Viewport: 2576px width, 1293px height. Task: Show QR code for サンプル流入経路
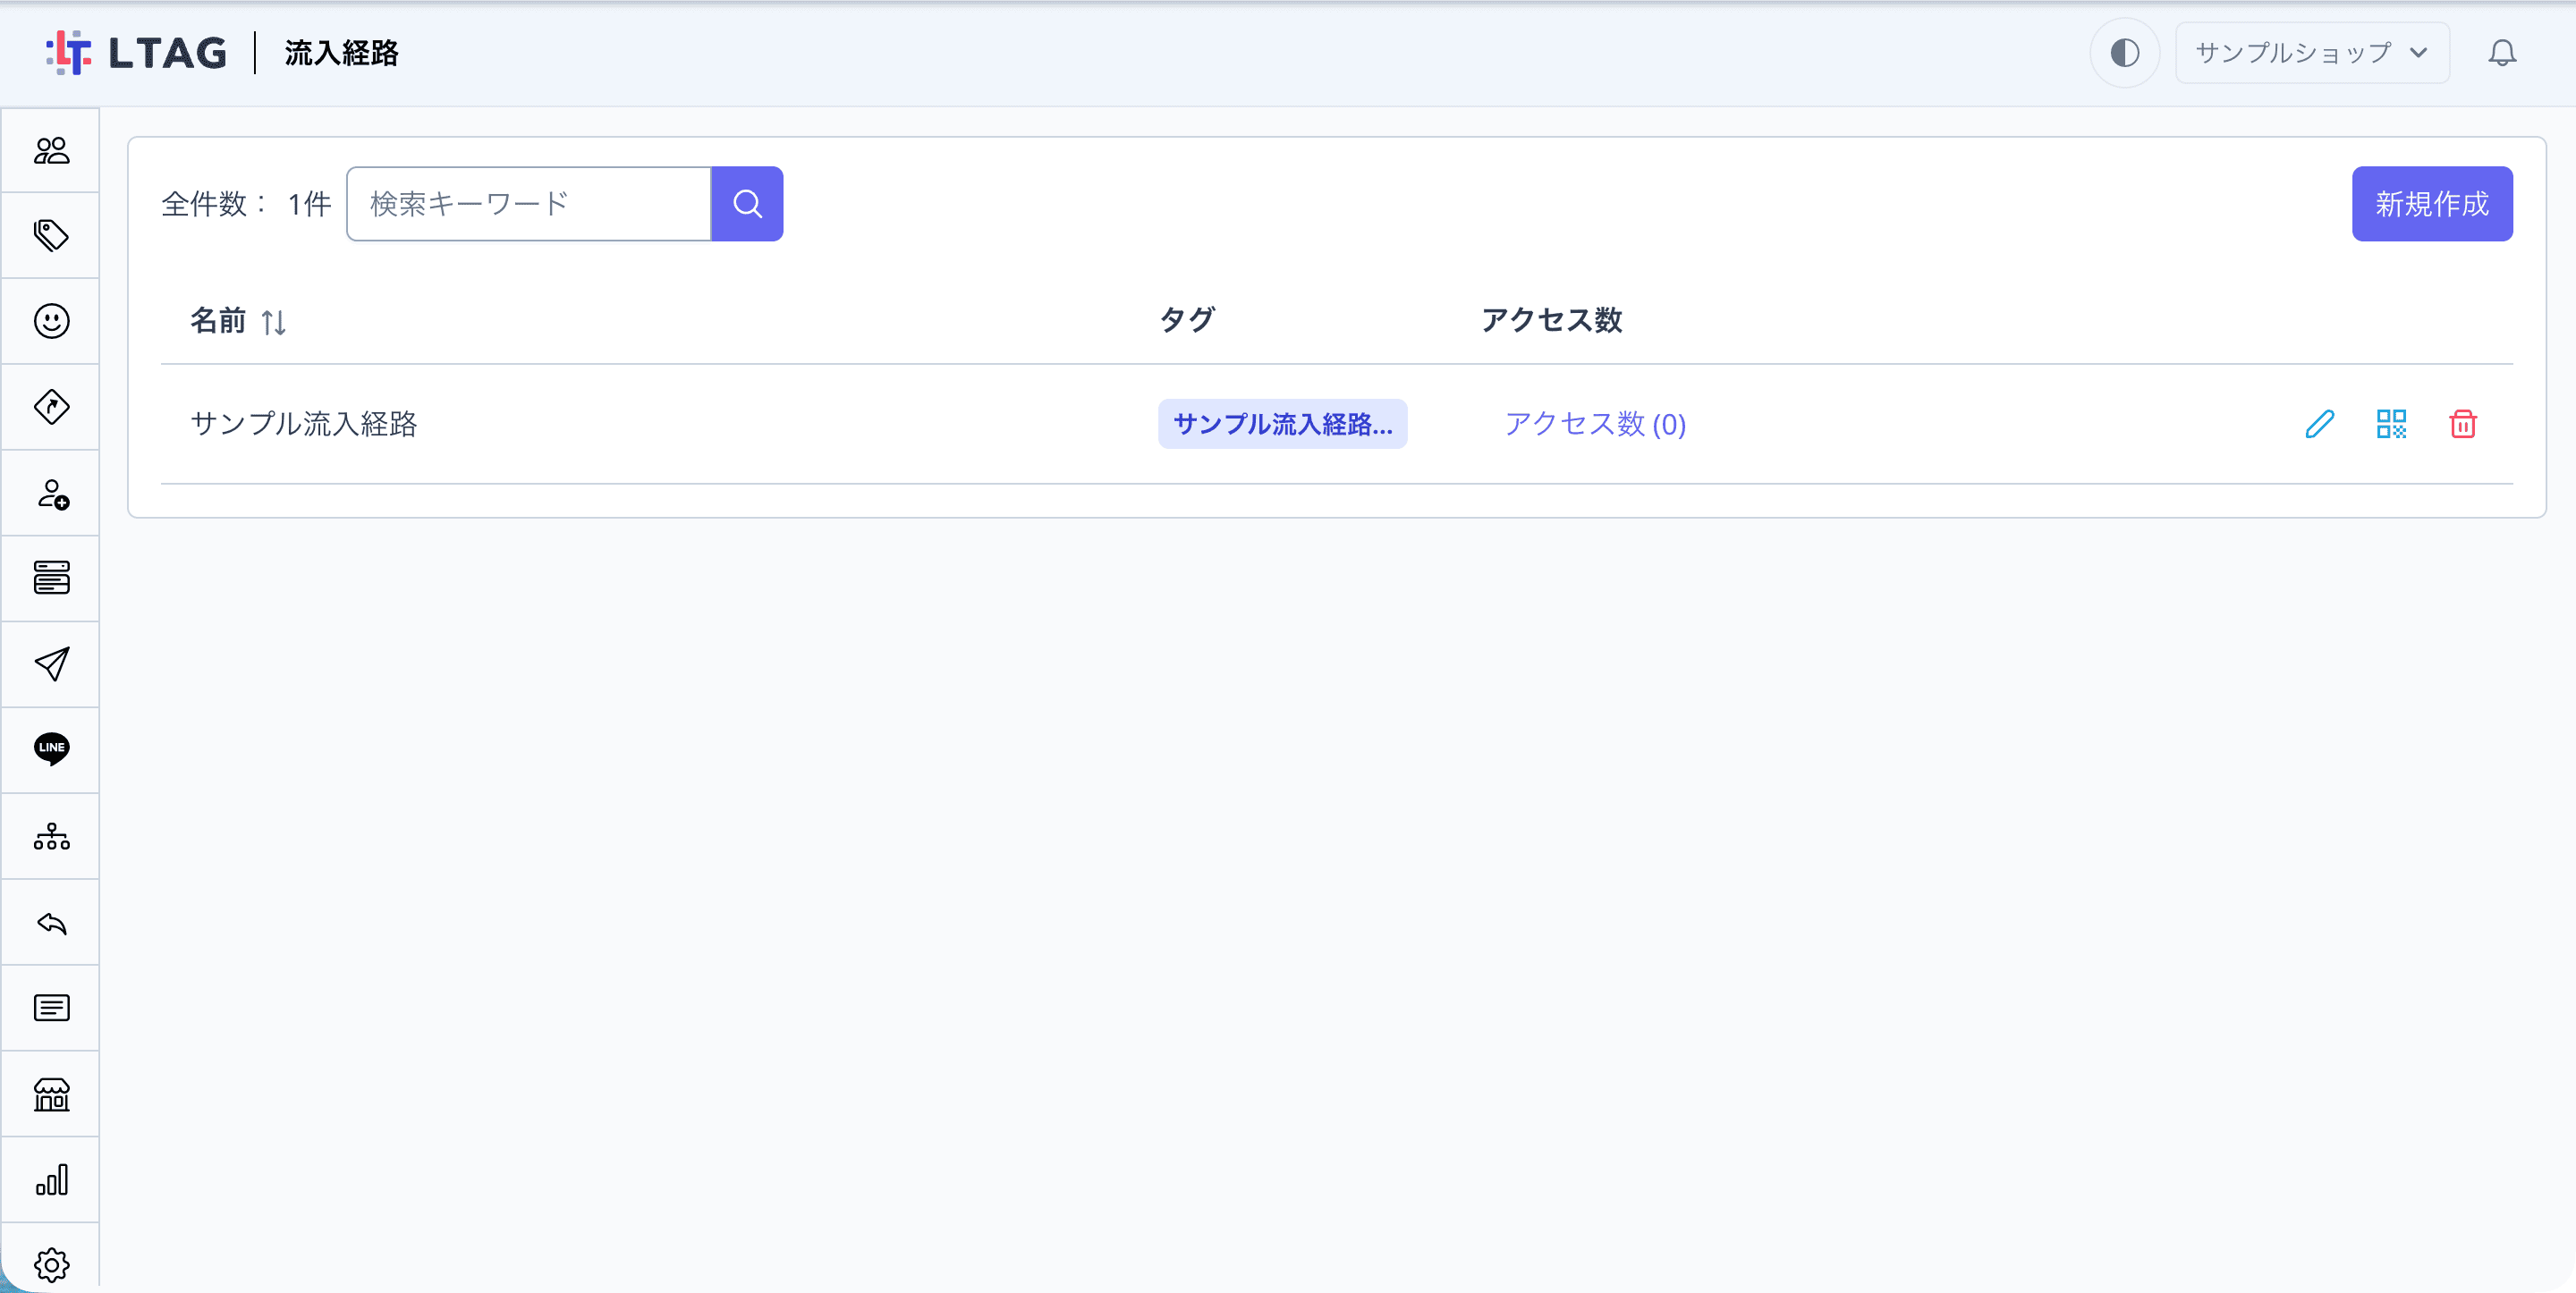tap(2391, 424)
